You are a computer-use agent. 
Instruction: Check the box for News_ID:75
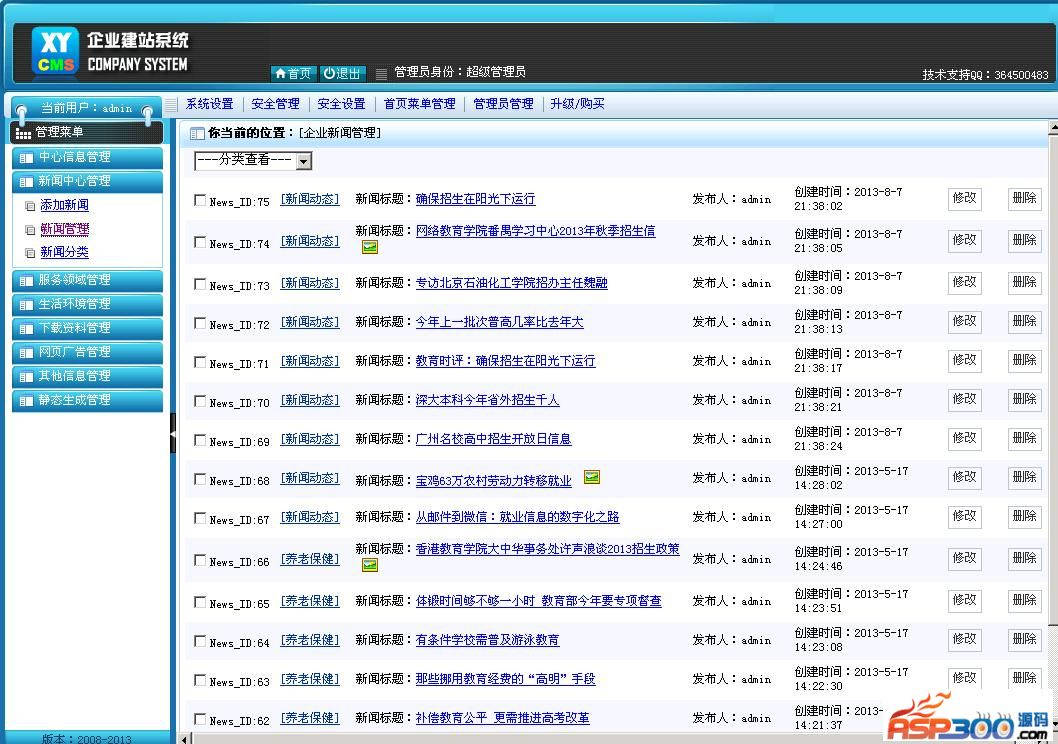pyautogui.click(x=200, y=200)
